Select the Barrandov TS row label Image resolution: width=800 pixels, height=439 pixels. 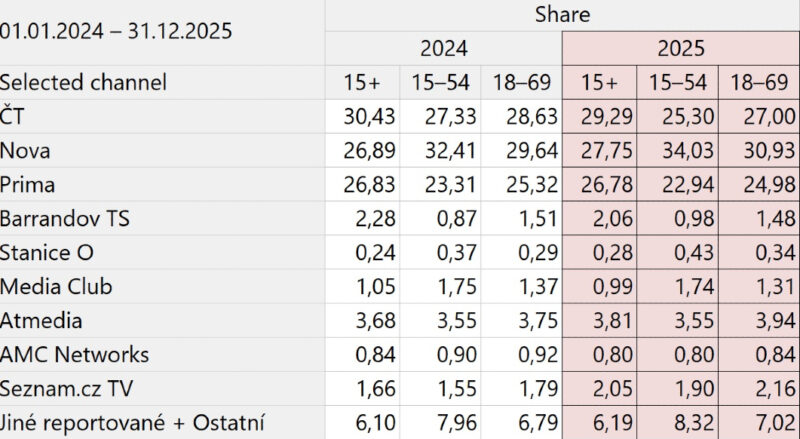65,218
